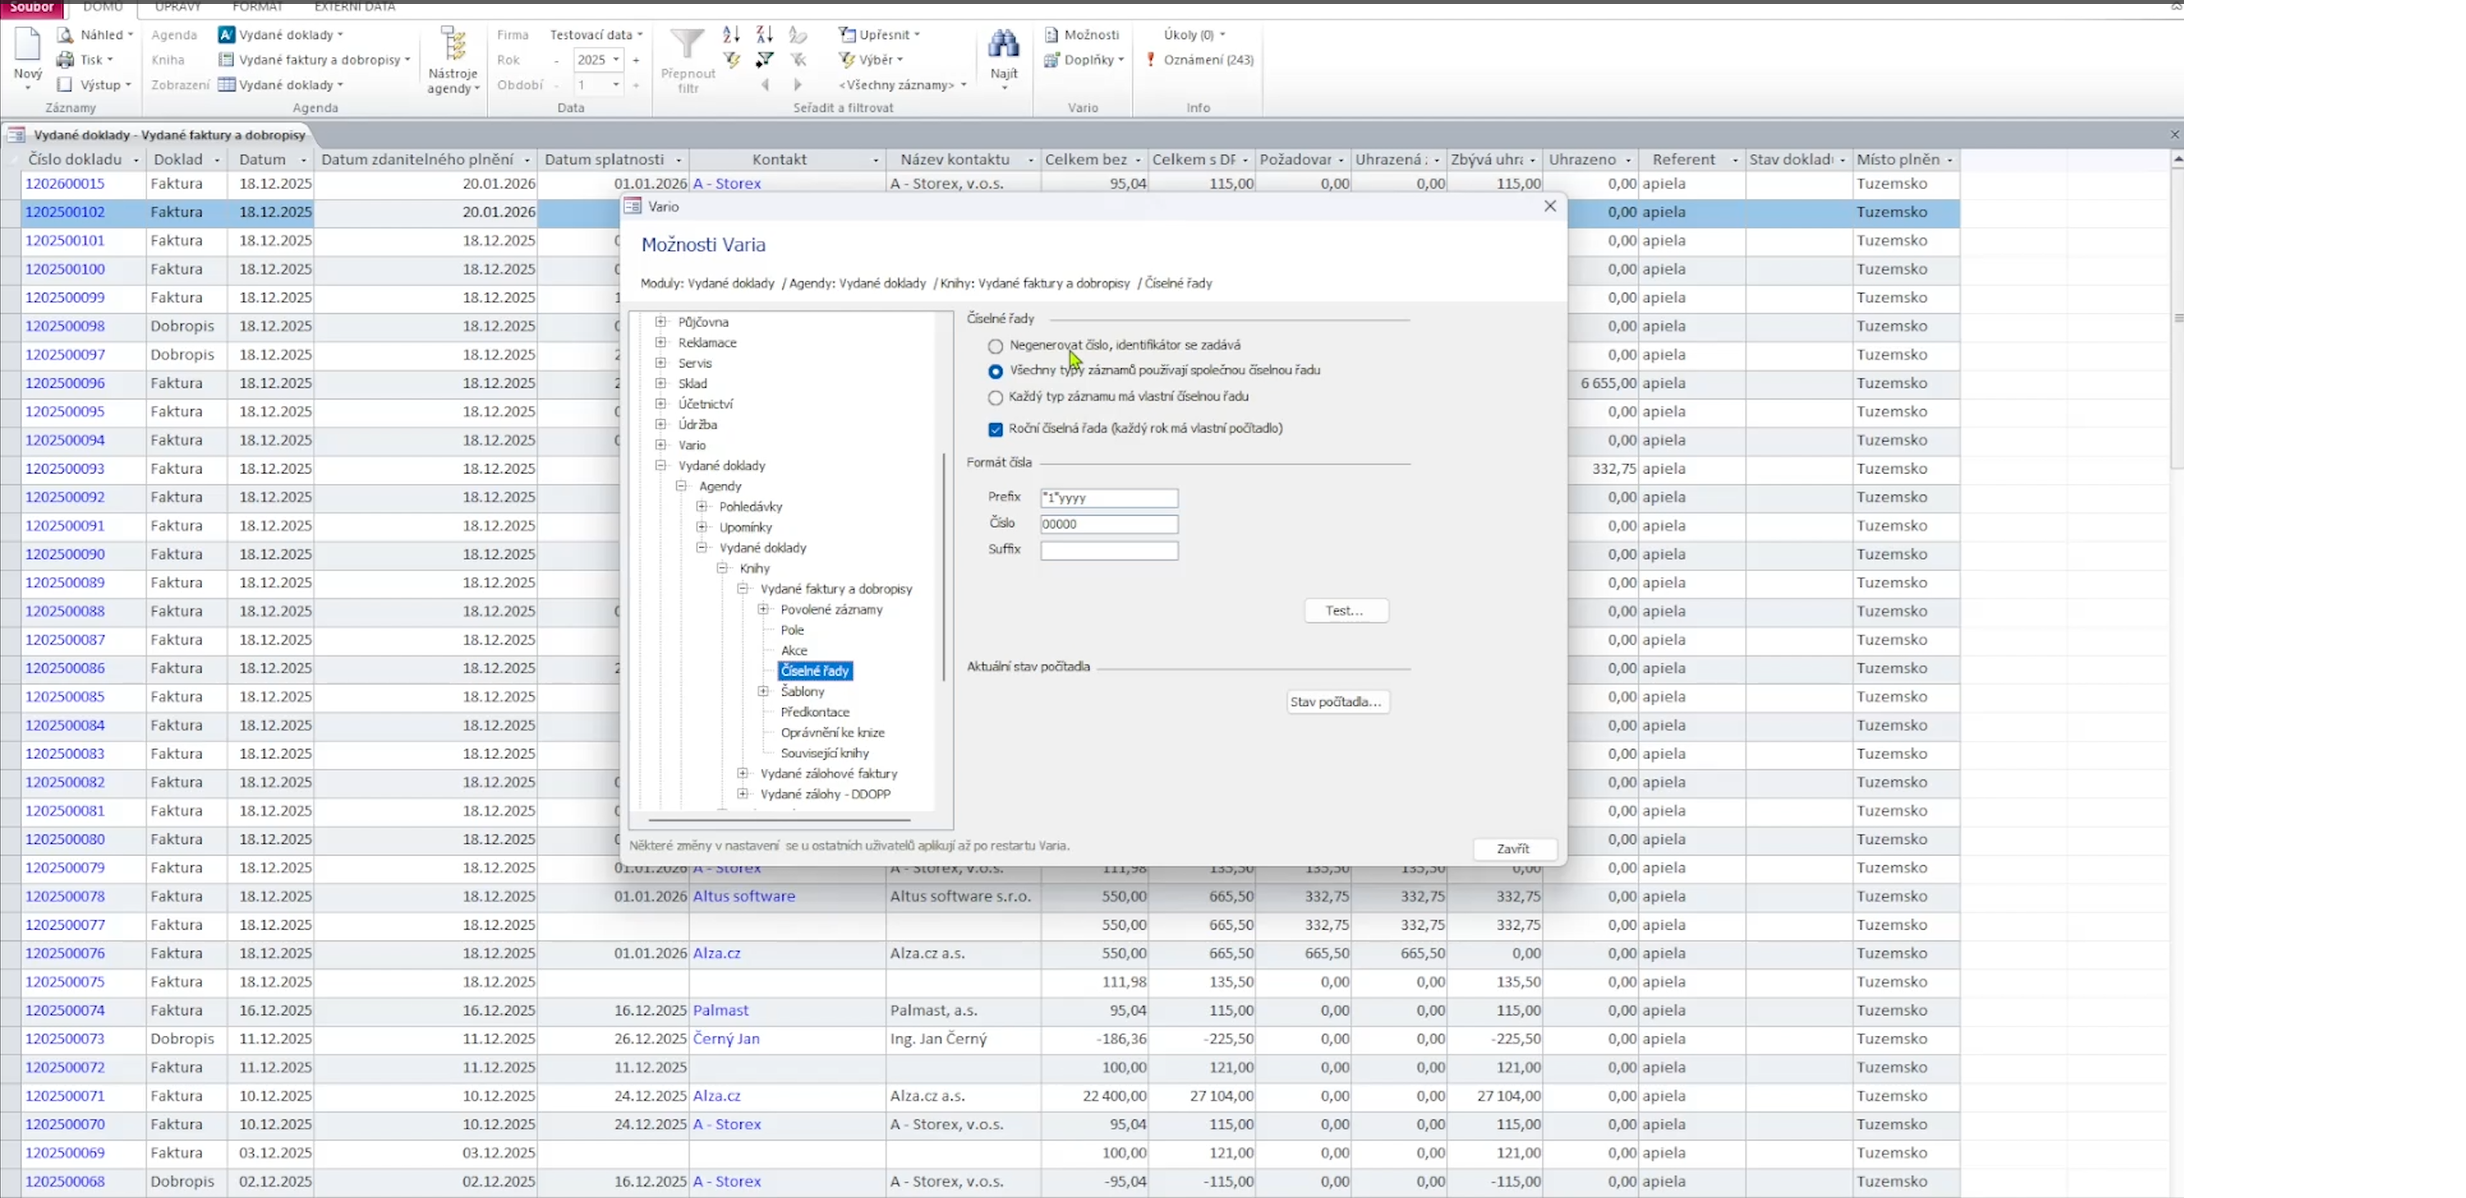Image resolution: width=2466 pixels, height=1198 pixels.
Task: Click the Najít binoculars icon
Action: click(x=1003, y=45)
